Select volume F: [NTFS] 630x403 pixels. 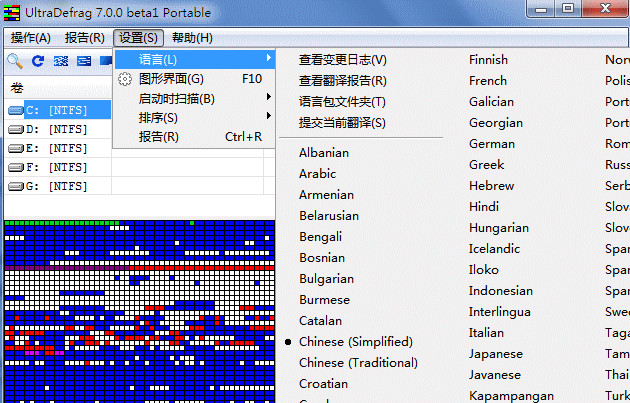coord(57,167)
